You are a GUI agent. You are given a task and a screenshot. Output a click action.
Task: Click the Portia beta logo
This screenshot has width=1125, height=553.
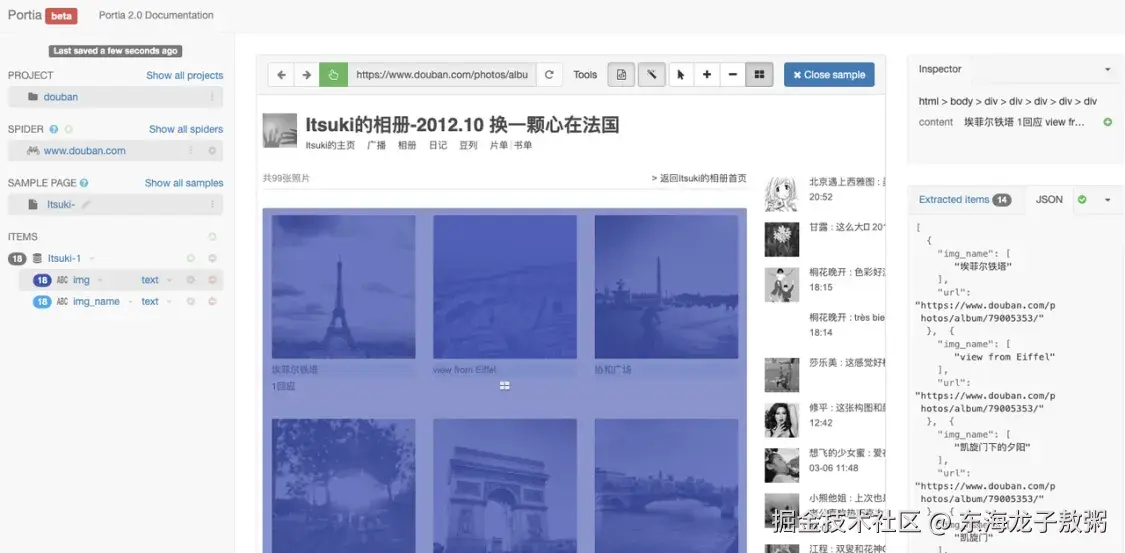[42, 15]
